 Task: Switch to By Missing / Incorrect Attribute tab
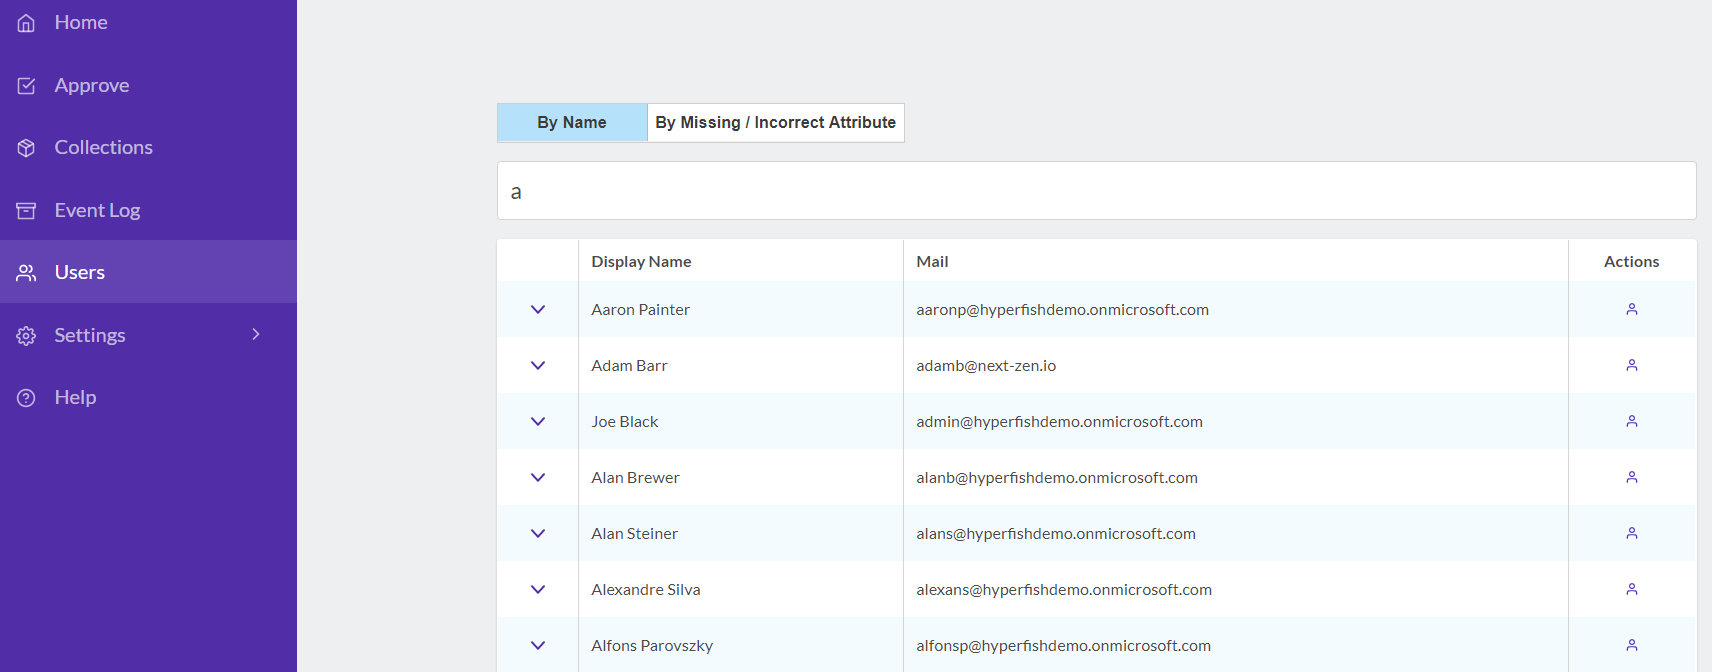776,122
